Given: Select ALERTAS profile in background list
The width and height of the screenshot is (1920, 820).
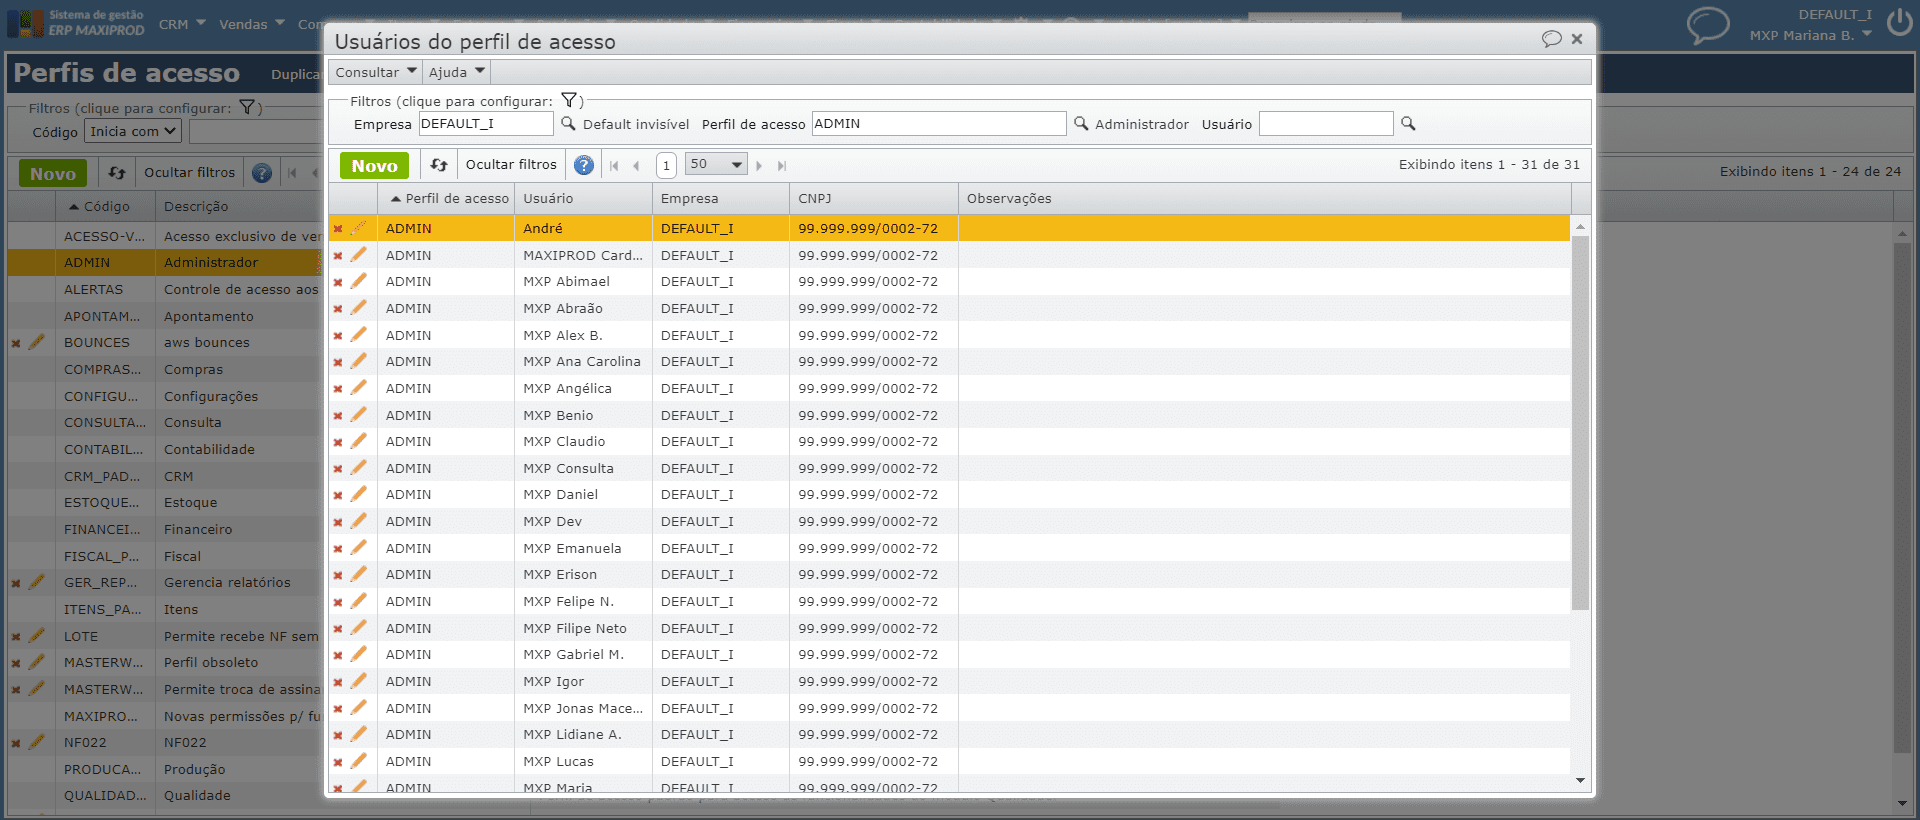Looking at the screenshot, I should click(x=165, y=289).
